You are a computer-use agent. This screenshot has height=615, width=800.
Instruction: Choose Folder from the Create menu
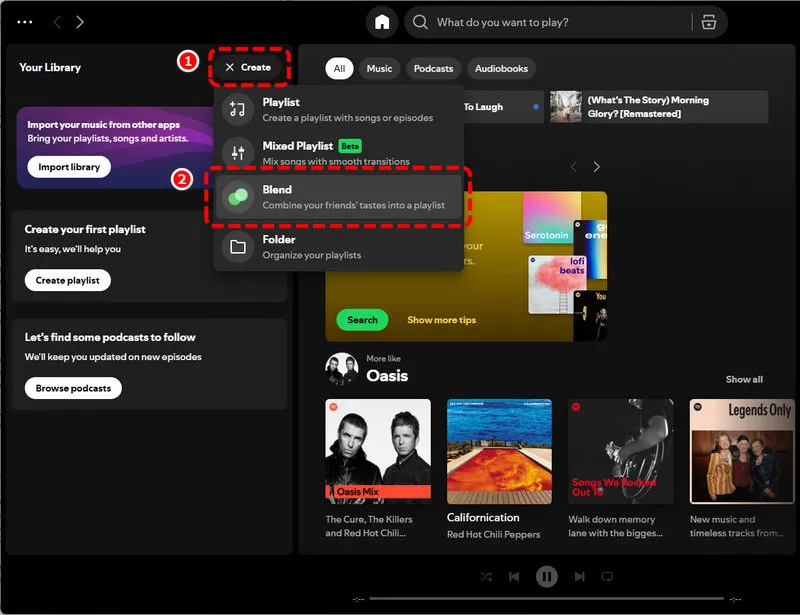(338, 247)
